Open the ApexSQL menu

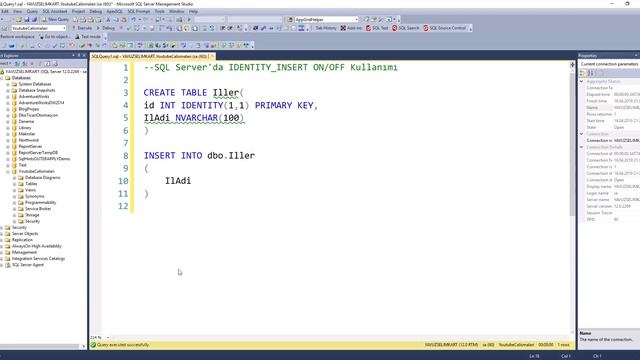[x=114, y=11]
